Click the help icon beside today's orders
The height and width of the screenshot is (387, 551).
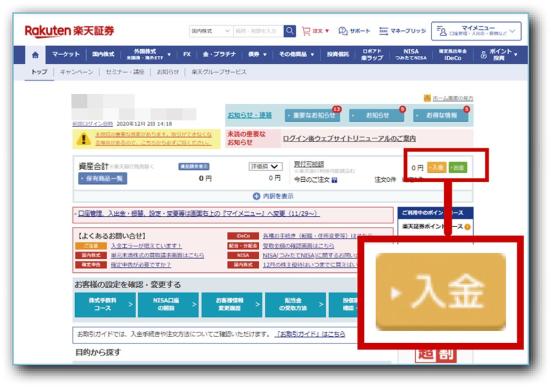[x=334, y=180]
